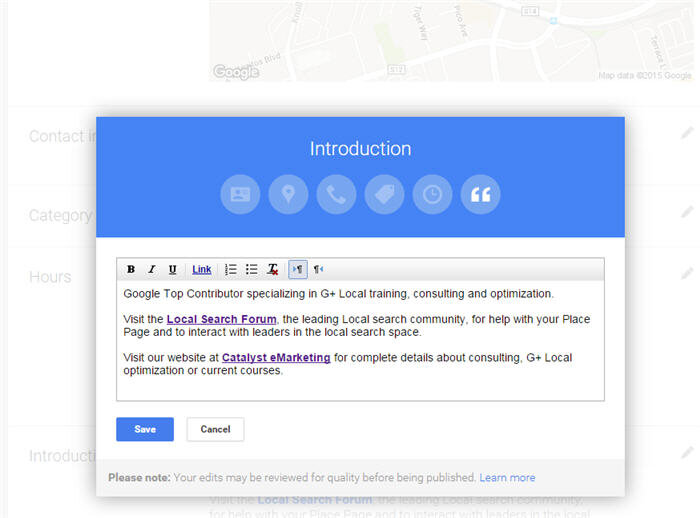Edit Introduction with its pencil icon

[x=687, y=452]
